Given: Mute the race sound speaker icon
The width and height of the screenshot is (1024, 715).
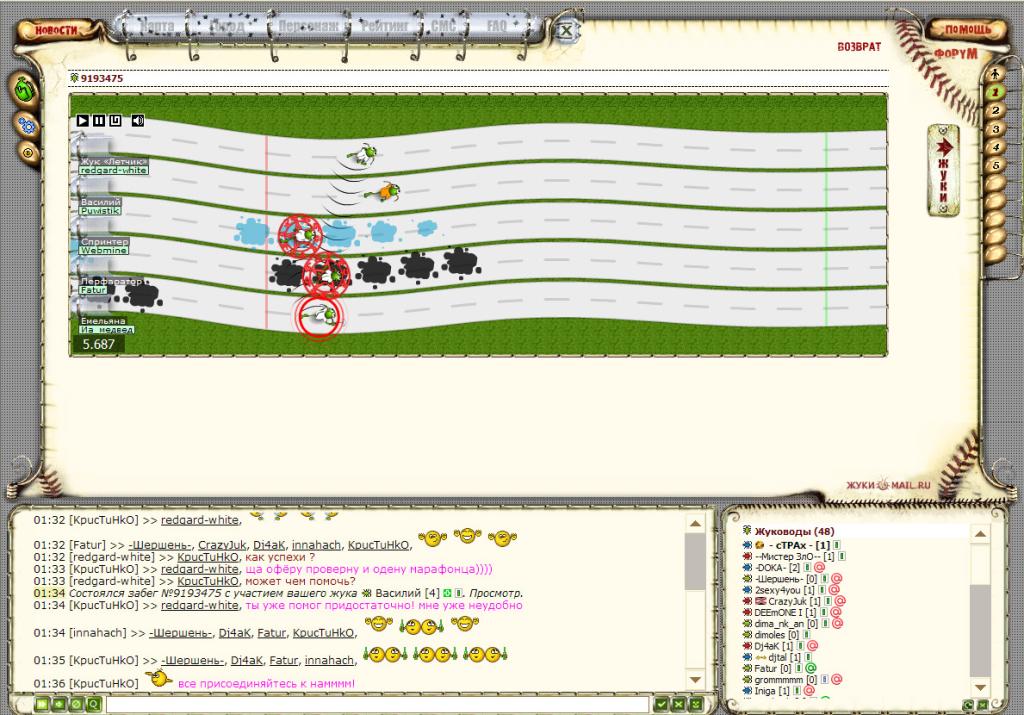Looking at the screenshot, I should [138, 121].
